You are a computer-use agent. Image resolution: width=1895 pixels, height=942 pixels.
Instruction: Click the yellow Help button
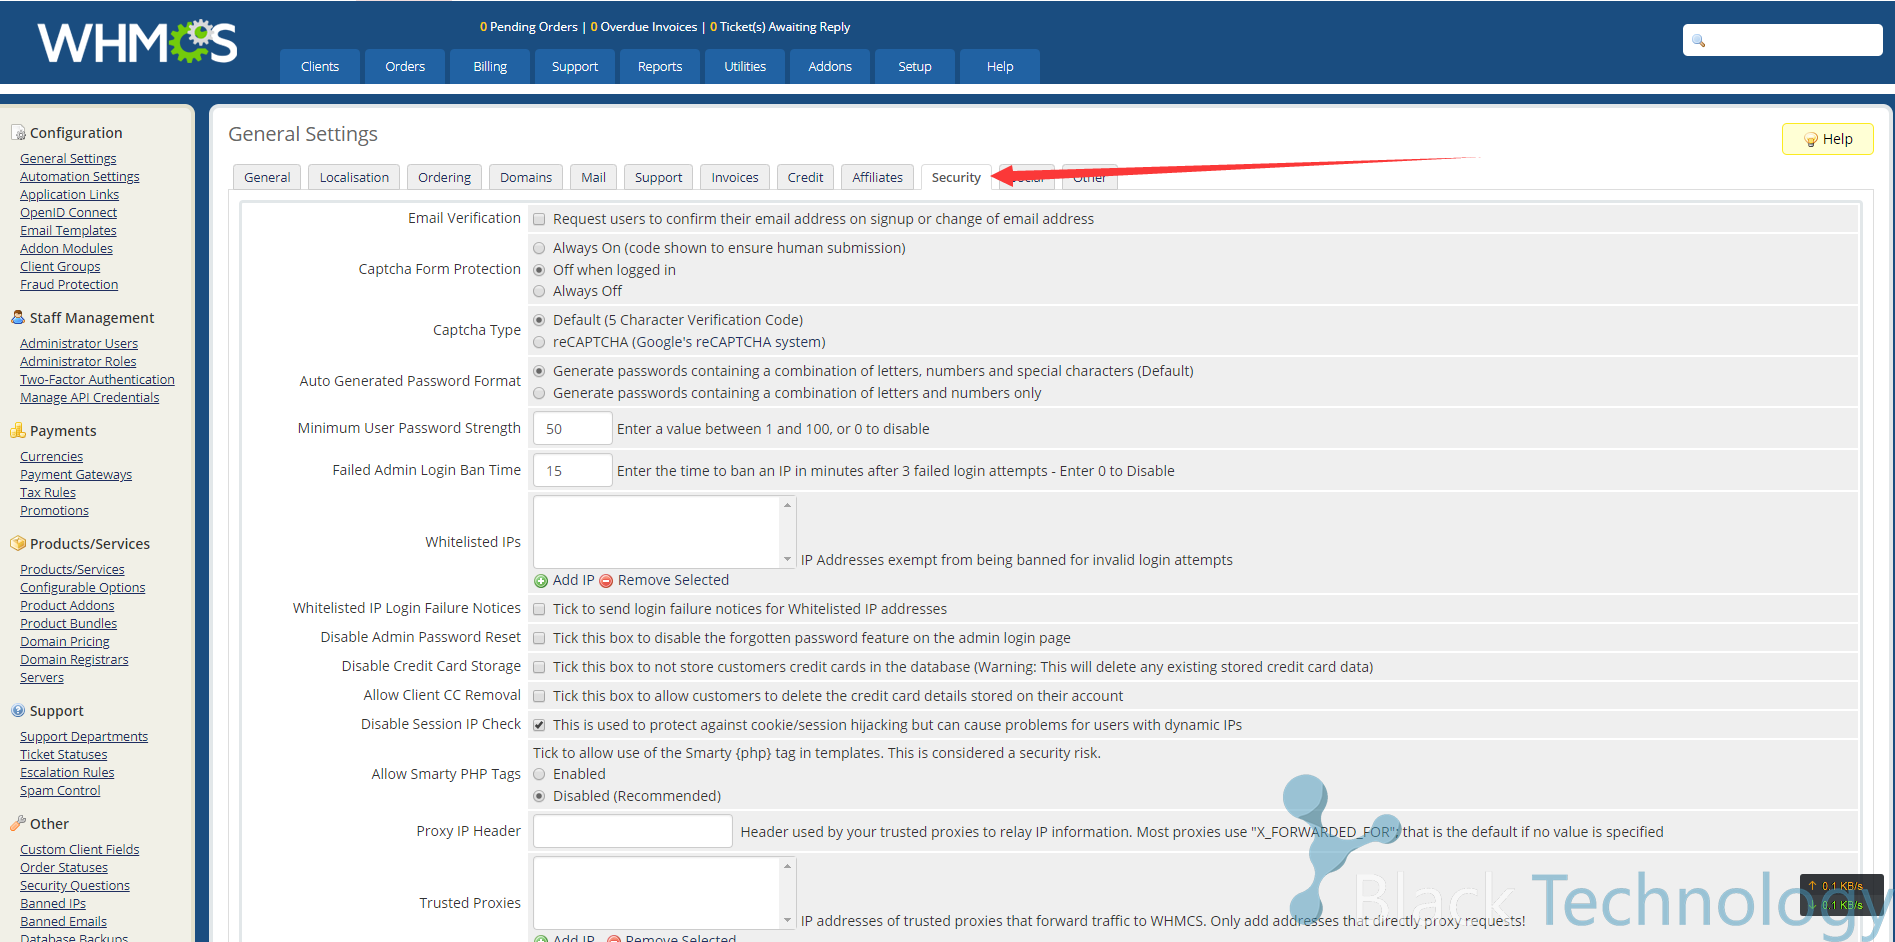click(x=1827, y=140)
